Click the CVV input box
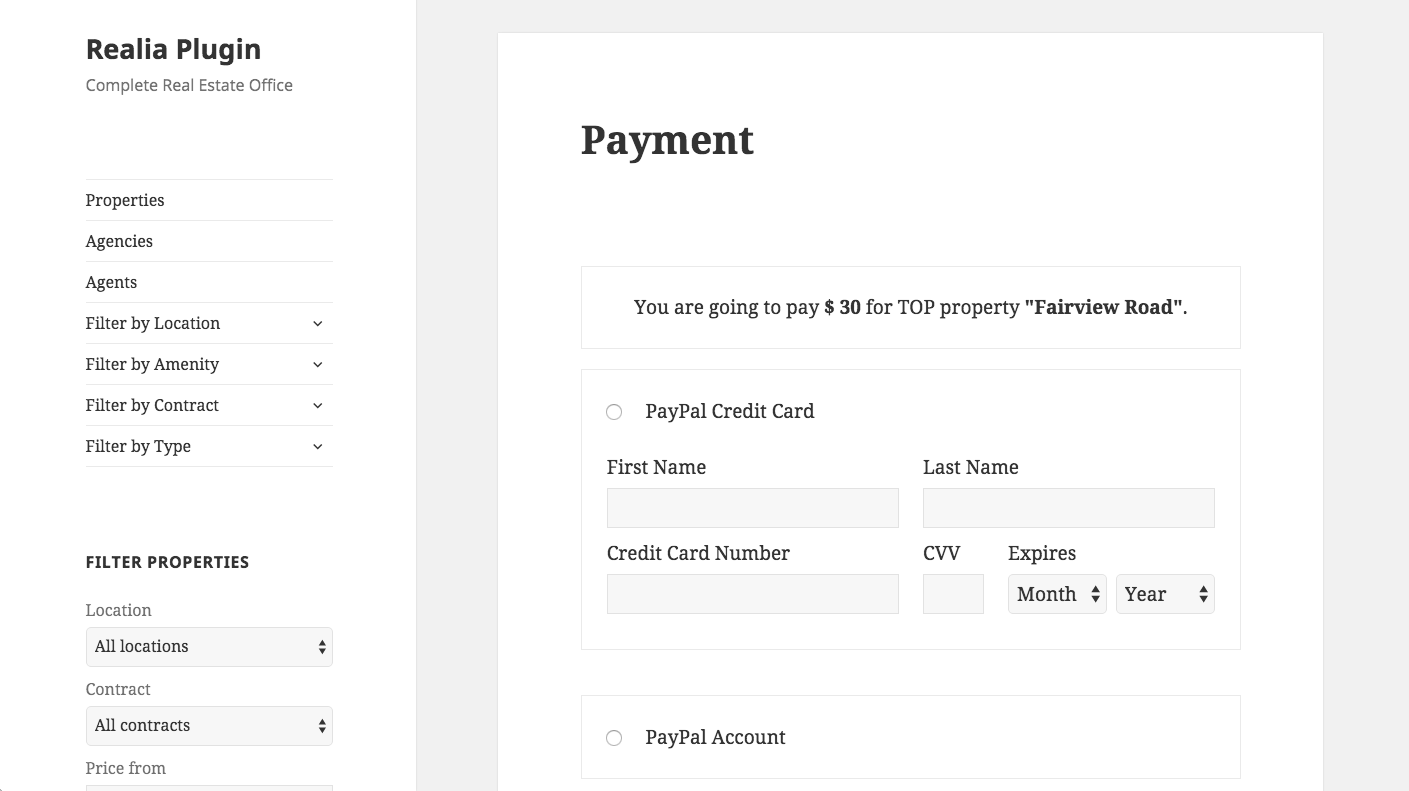Viewport: 1409px width, 791px height. pos(953,594)
